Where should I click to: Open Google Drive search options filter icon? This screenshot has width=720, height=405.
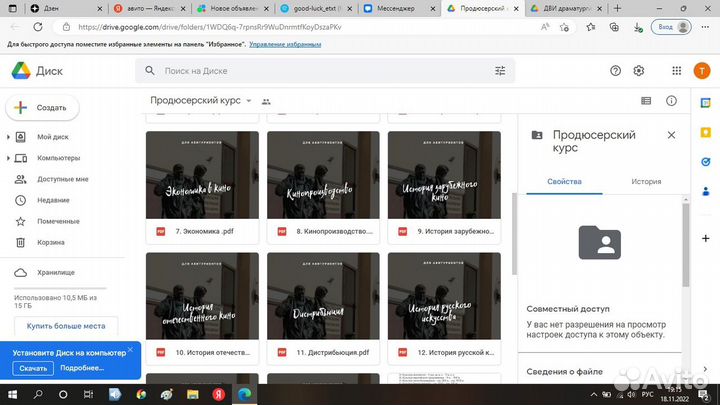click(500, 71)
